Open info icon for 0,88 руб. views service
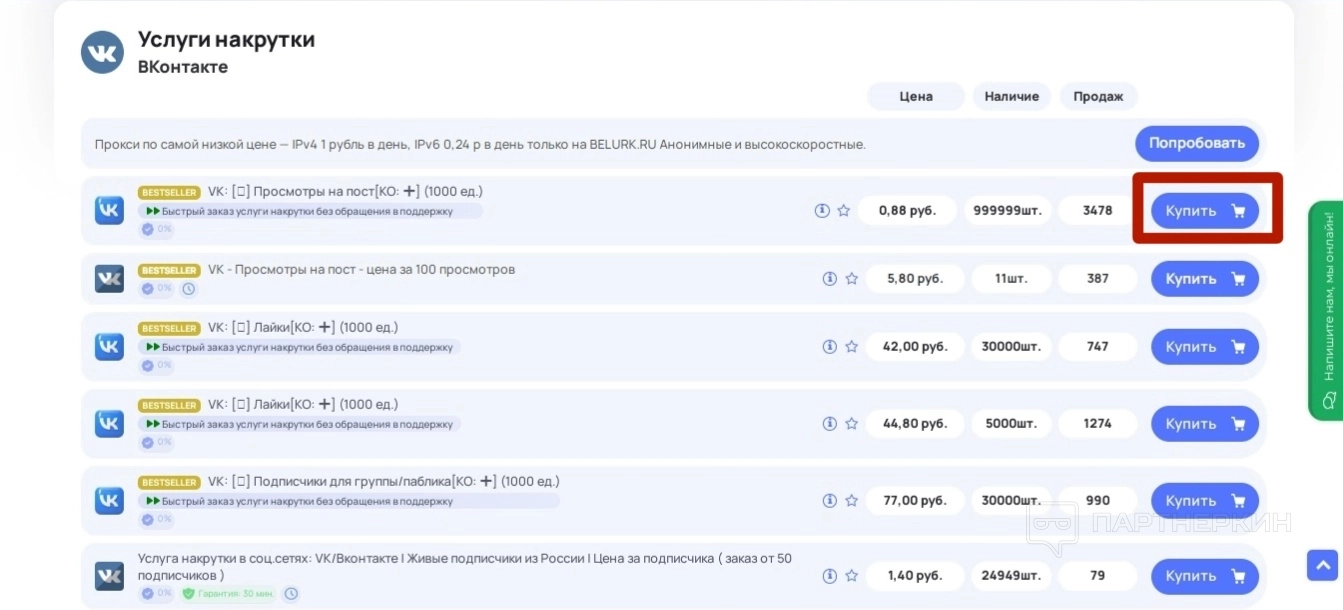 point(822,211)
